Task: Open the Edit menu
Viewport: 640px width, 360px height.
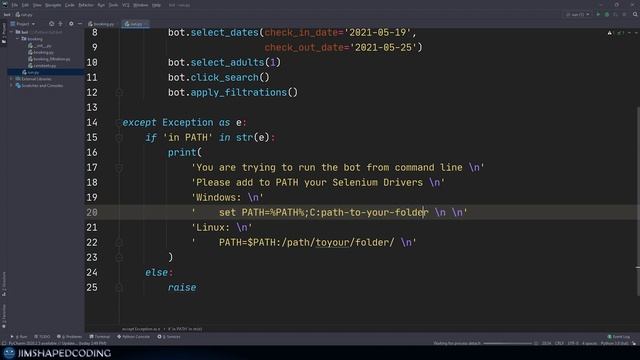Action: 25,5
